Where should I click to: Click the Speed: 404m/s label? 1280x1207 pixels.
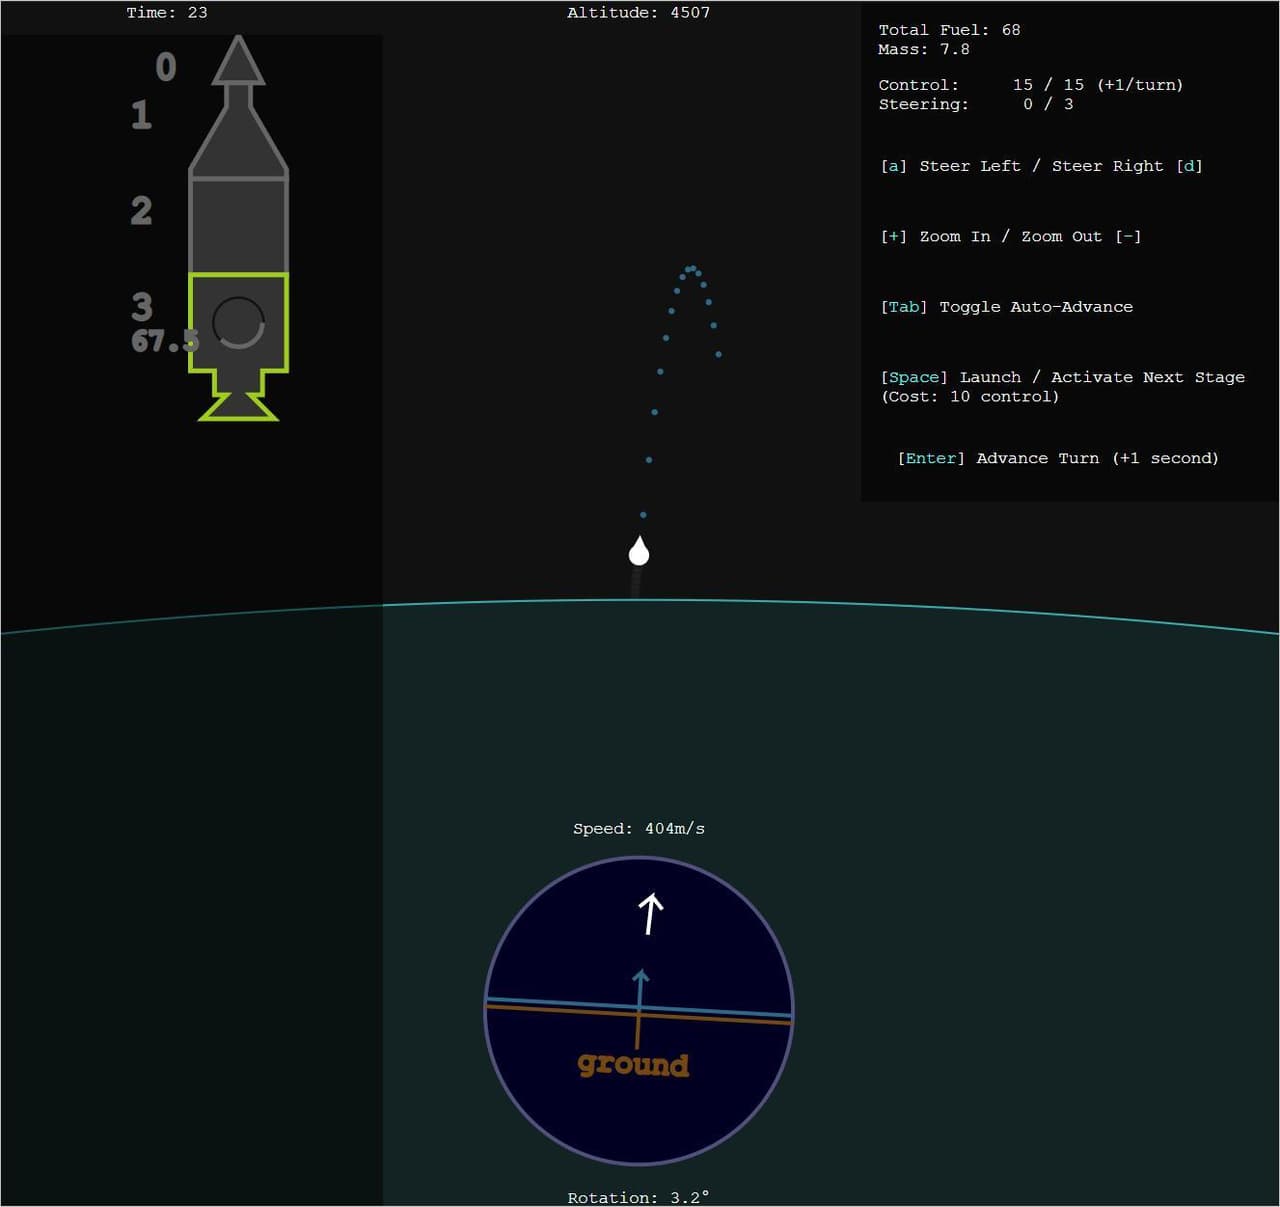[x=639, y=828]
